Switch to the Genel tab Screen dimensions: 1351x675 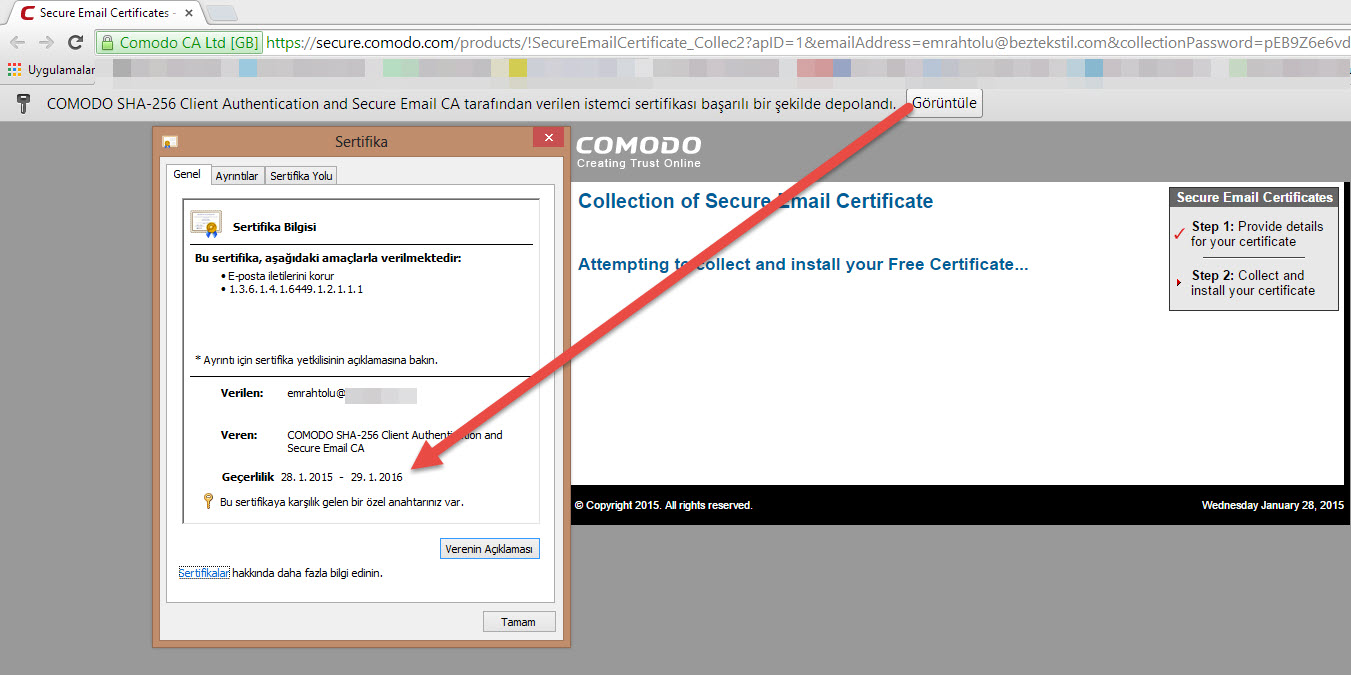188,174
